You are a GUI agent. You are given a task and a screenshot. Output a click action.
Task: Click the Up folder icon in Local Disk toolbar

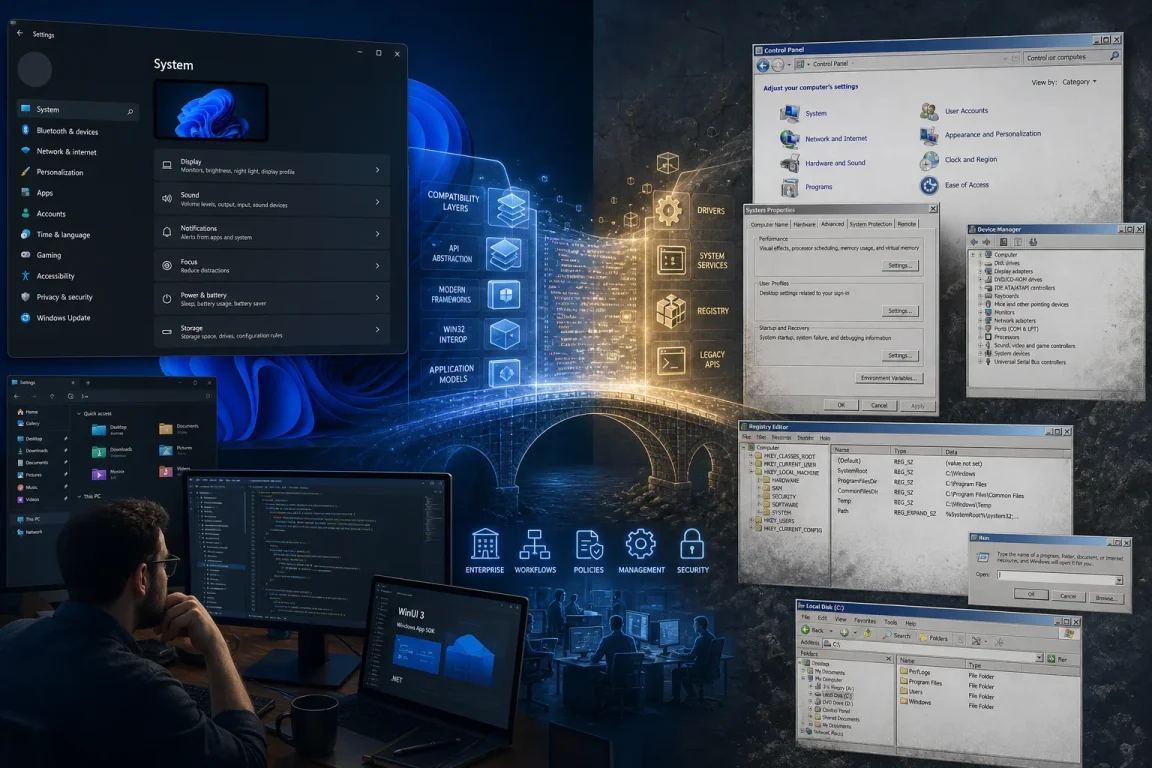(867, 633)
